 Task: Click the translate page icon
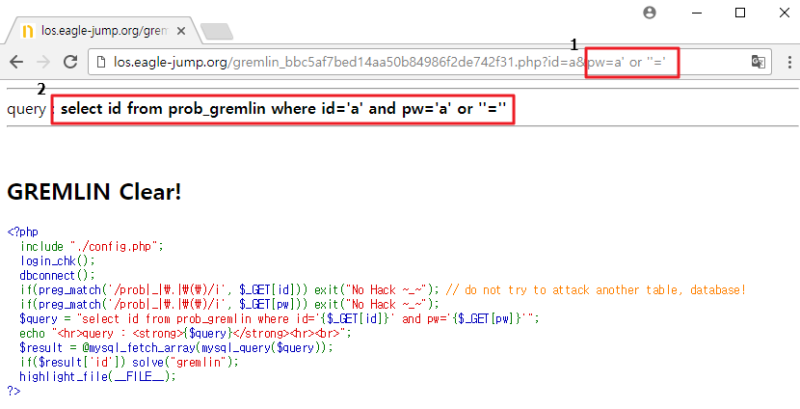pos(758,62)
